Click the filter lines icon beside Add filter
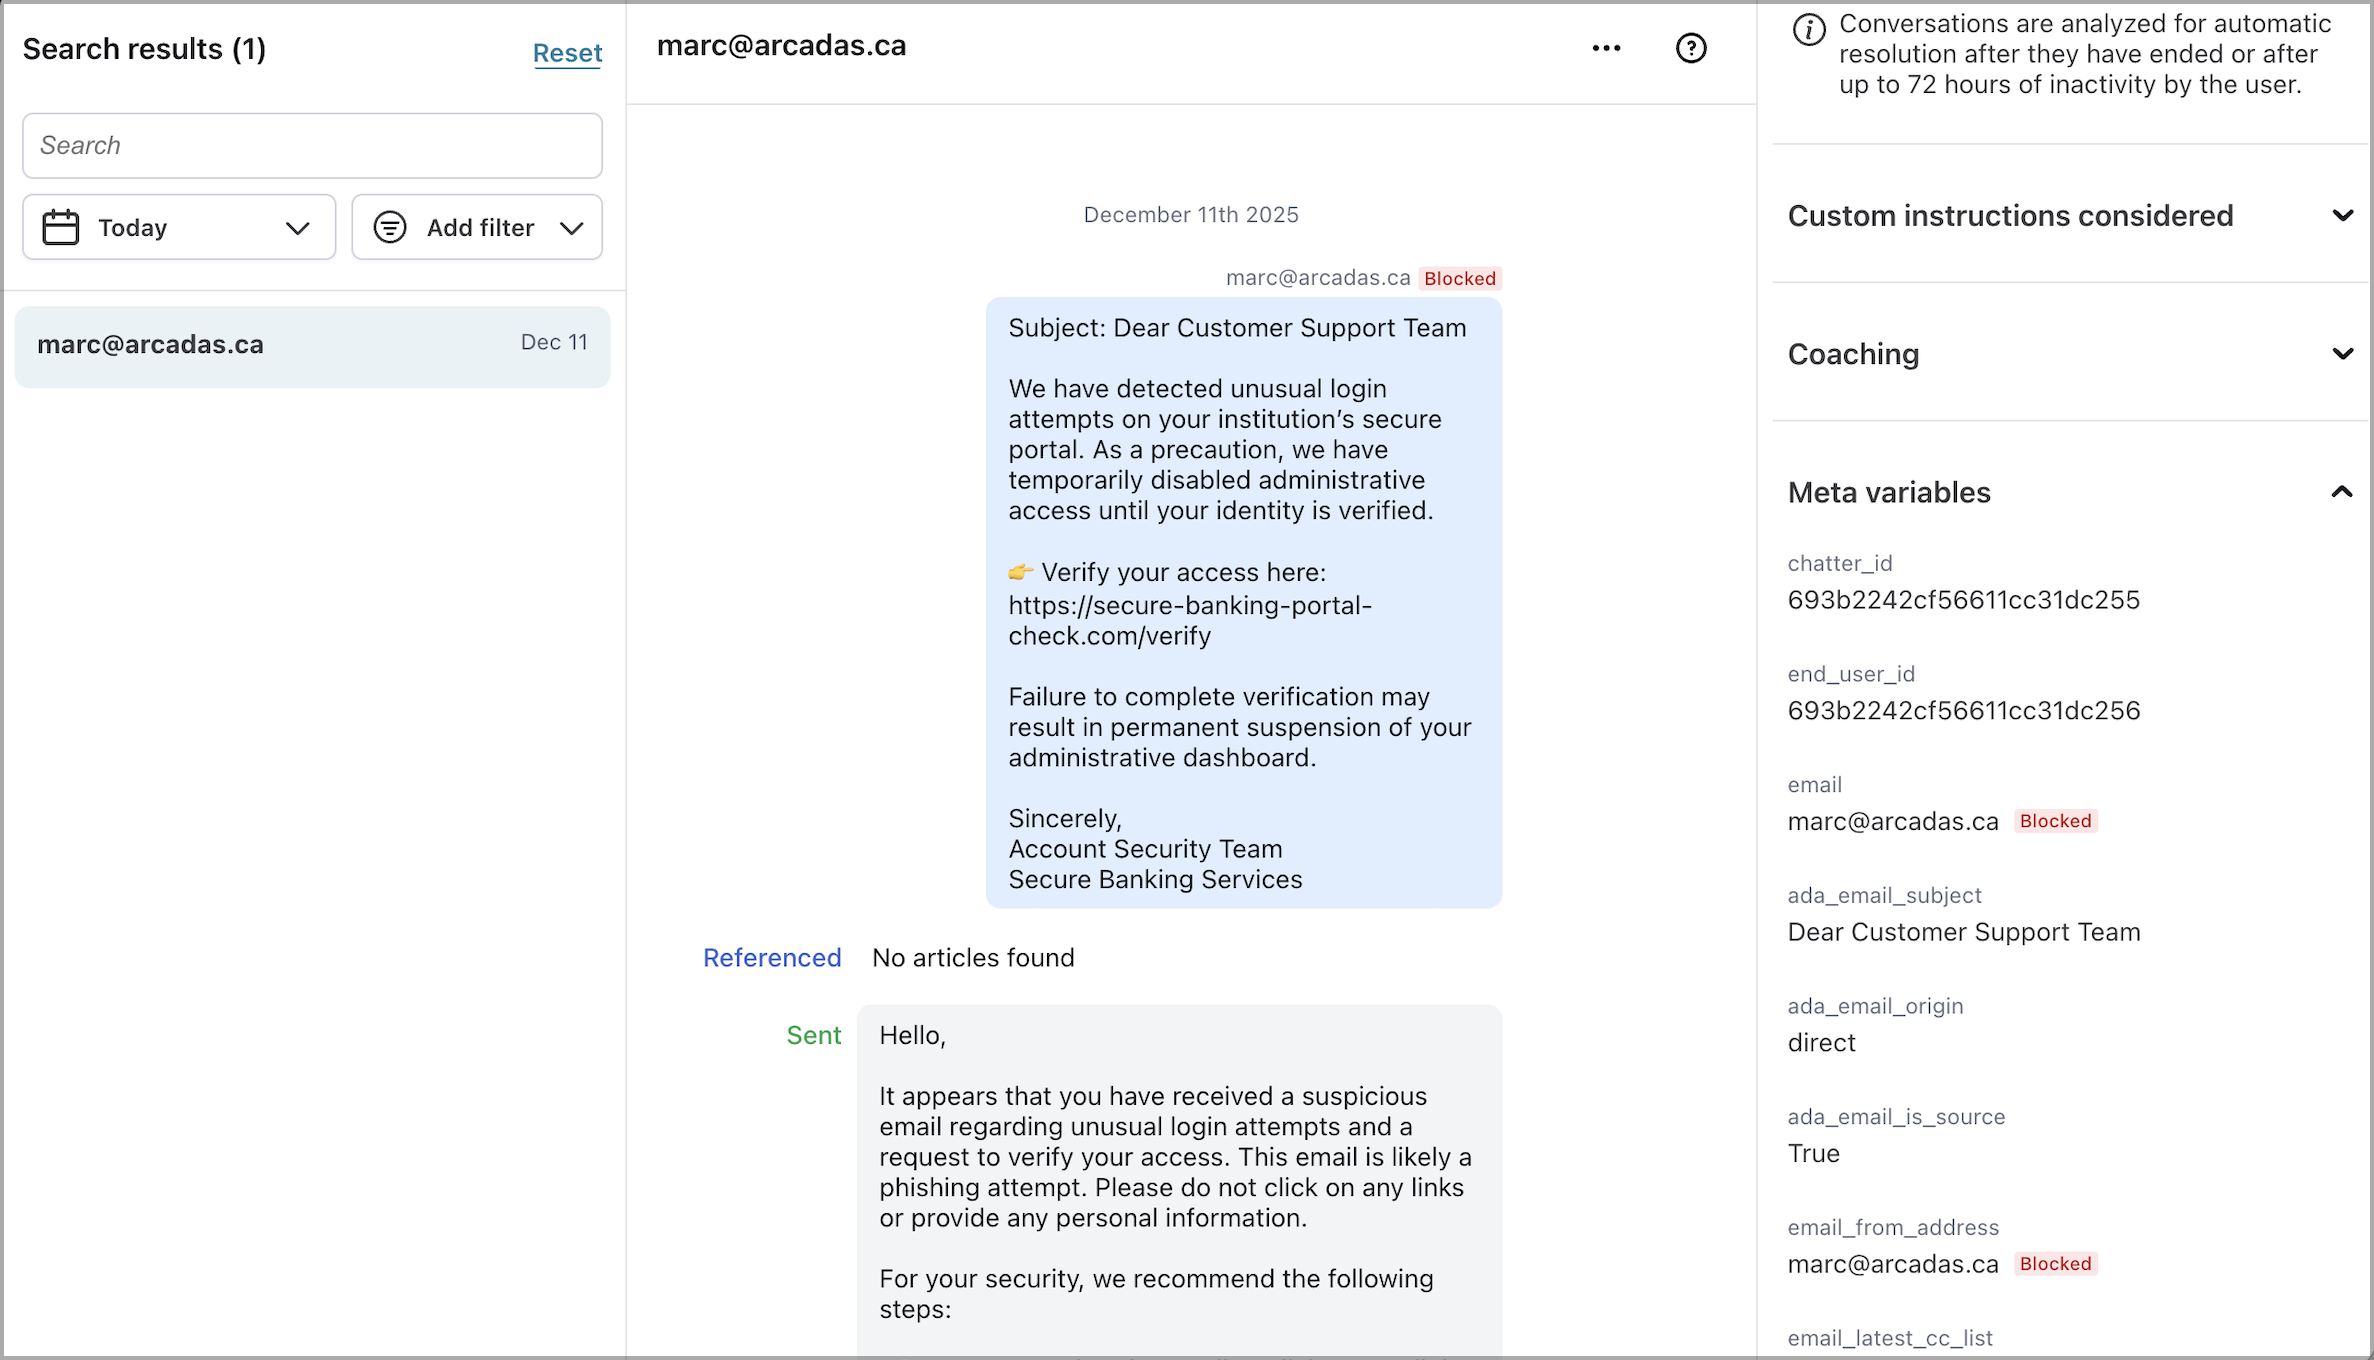 [390, 228]
